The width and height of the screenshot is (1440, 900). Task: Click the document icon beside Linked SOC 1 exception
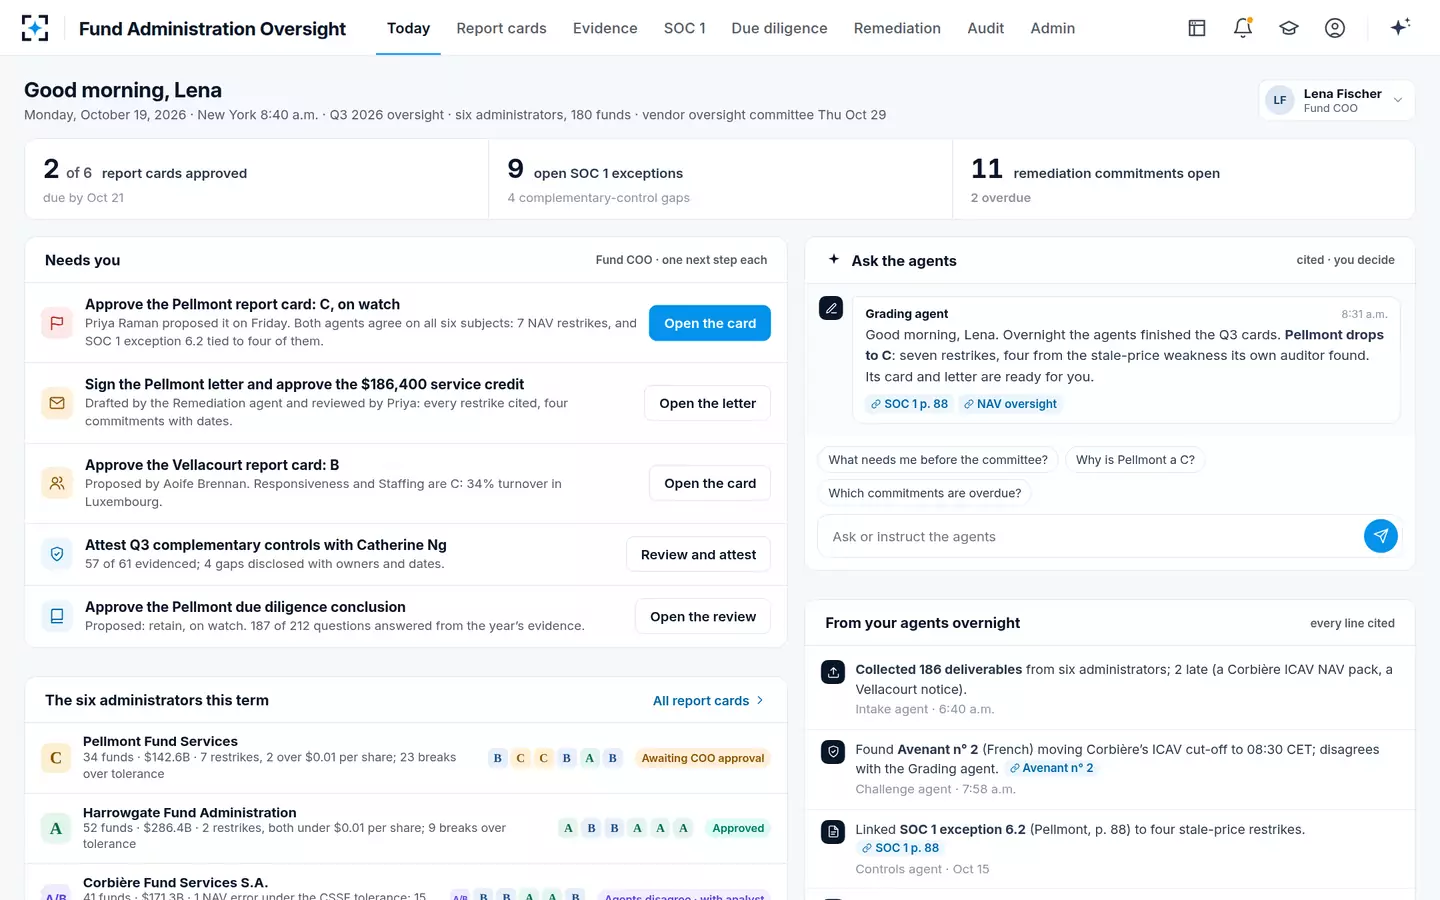point(833,832)
